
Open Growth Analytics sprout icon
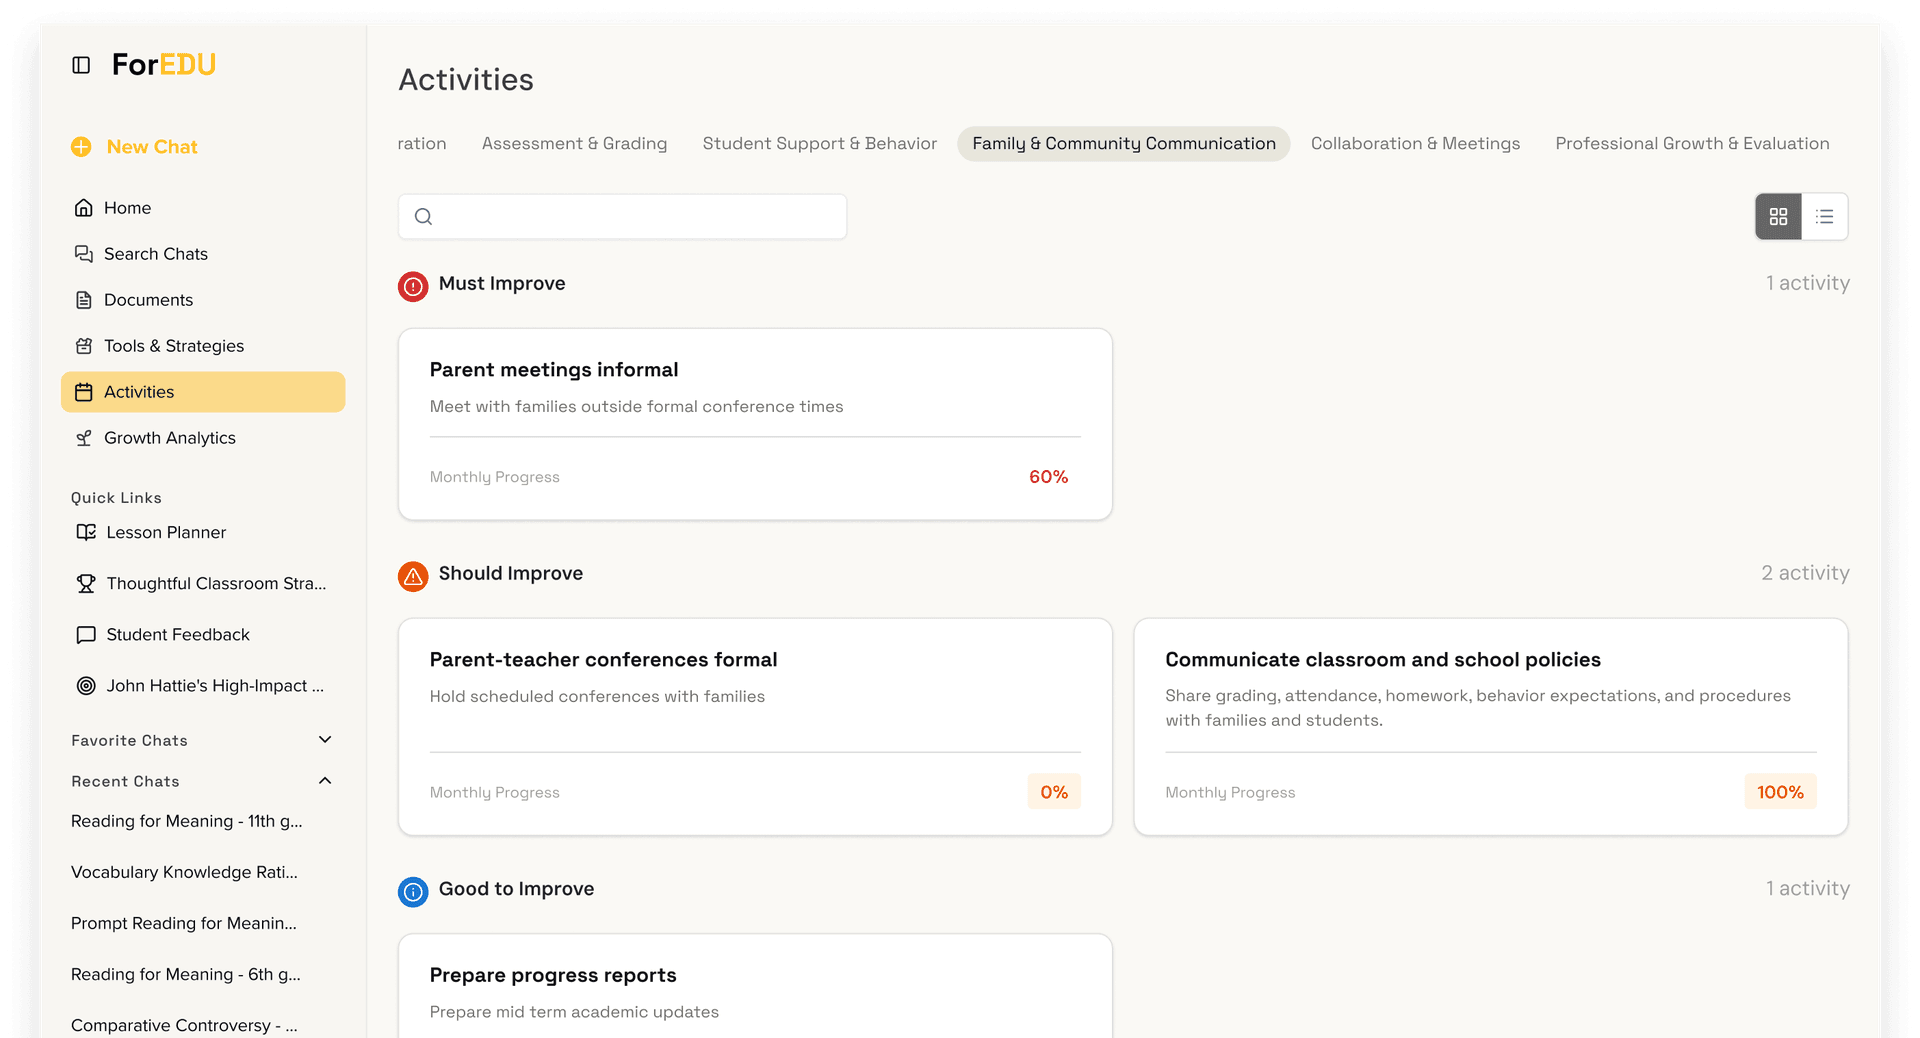pyautogui.click(x=84, y=438)
